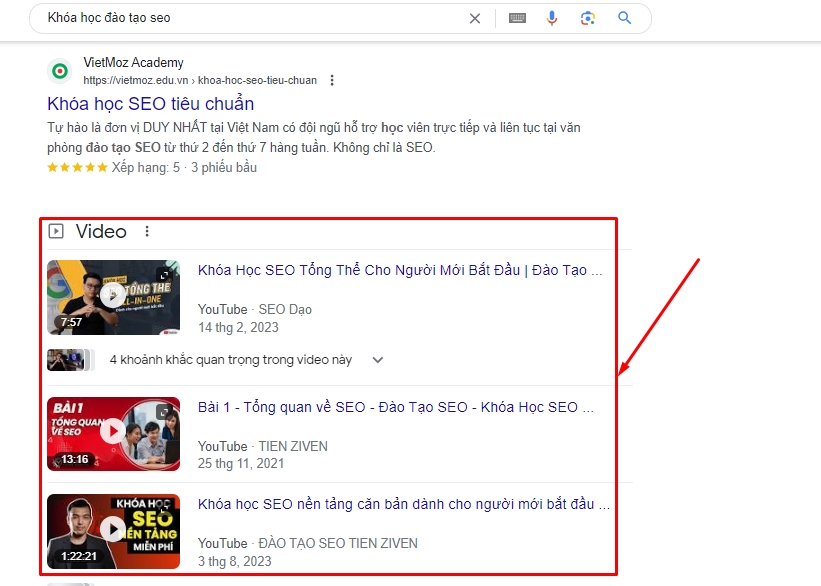This screenshot has height=586, width=821.
Task: Open the "Khóa học SEO tiêu chuẩn" result link
Action: [x=150, y=104]
